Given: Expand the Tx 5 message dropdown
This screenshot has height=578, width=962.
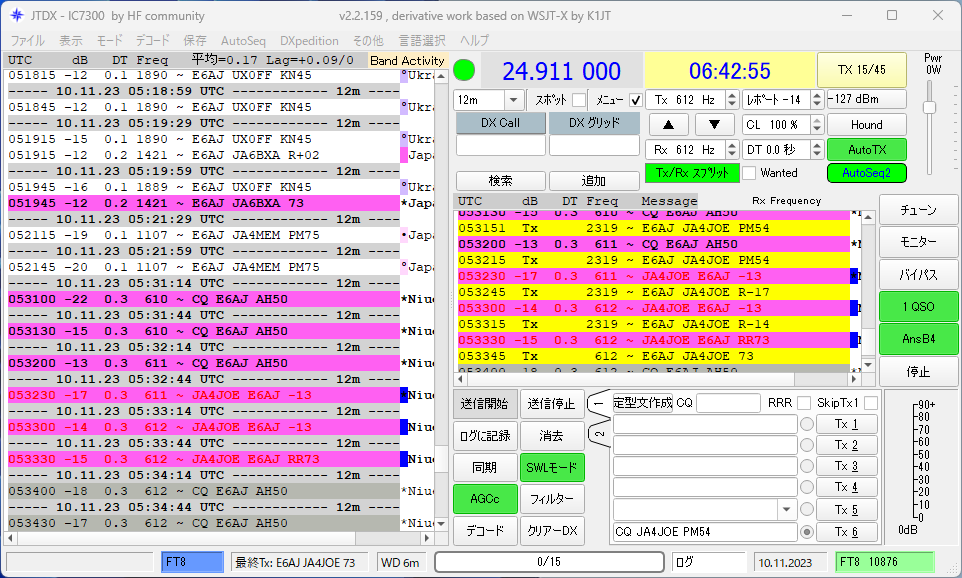Looking at the screenshot, I should [785, 510].
